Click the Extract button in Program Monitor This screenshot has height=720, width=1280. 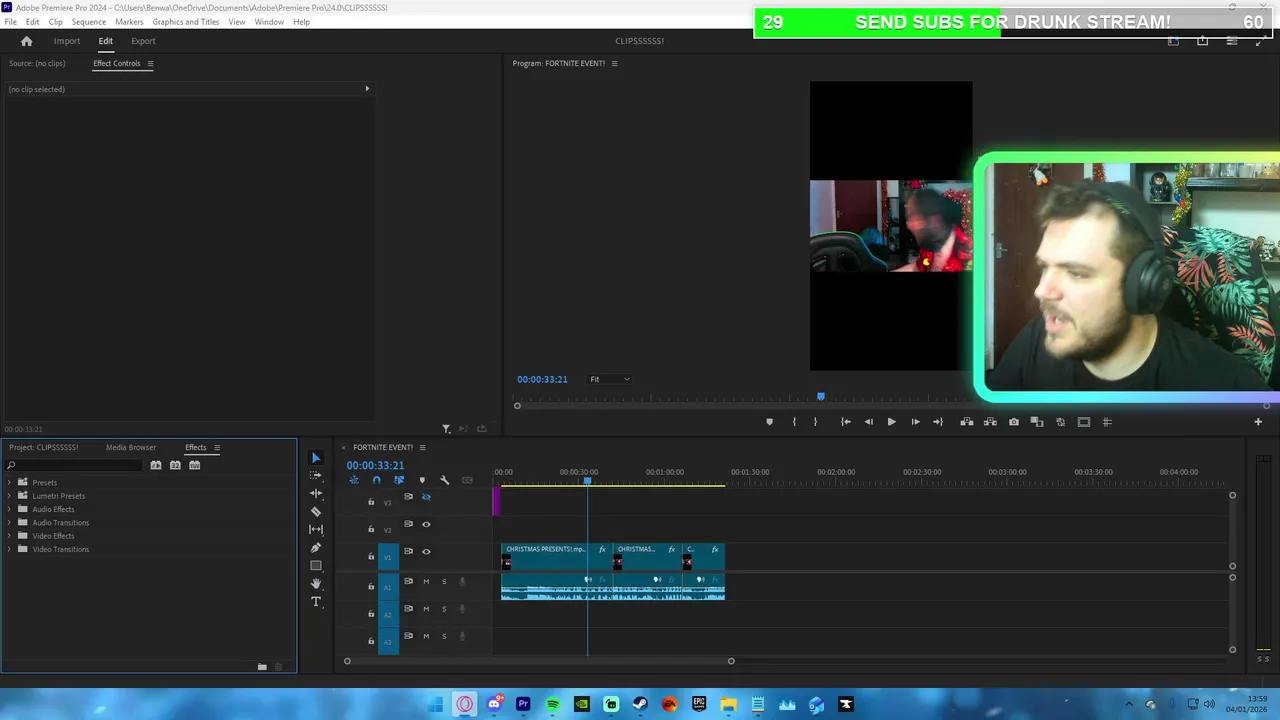(990, 422)
